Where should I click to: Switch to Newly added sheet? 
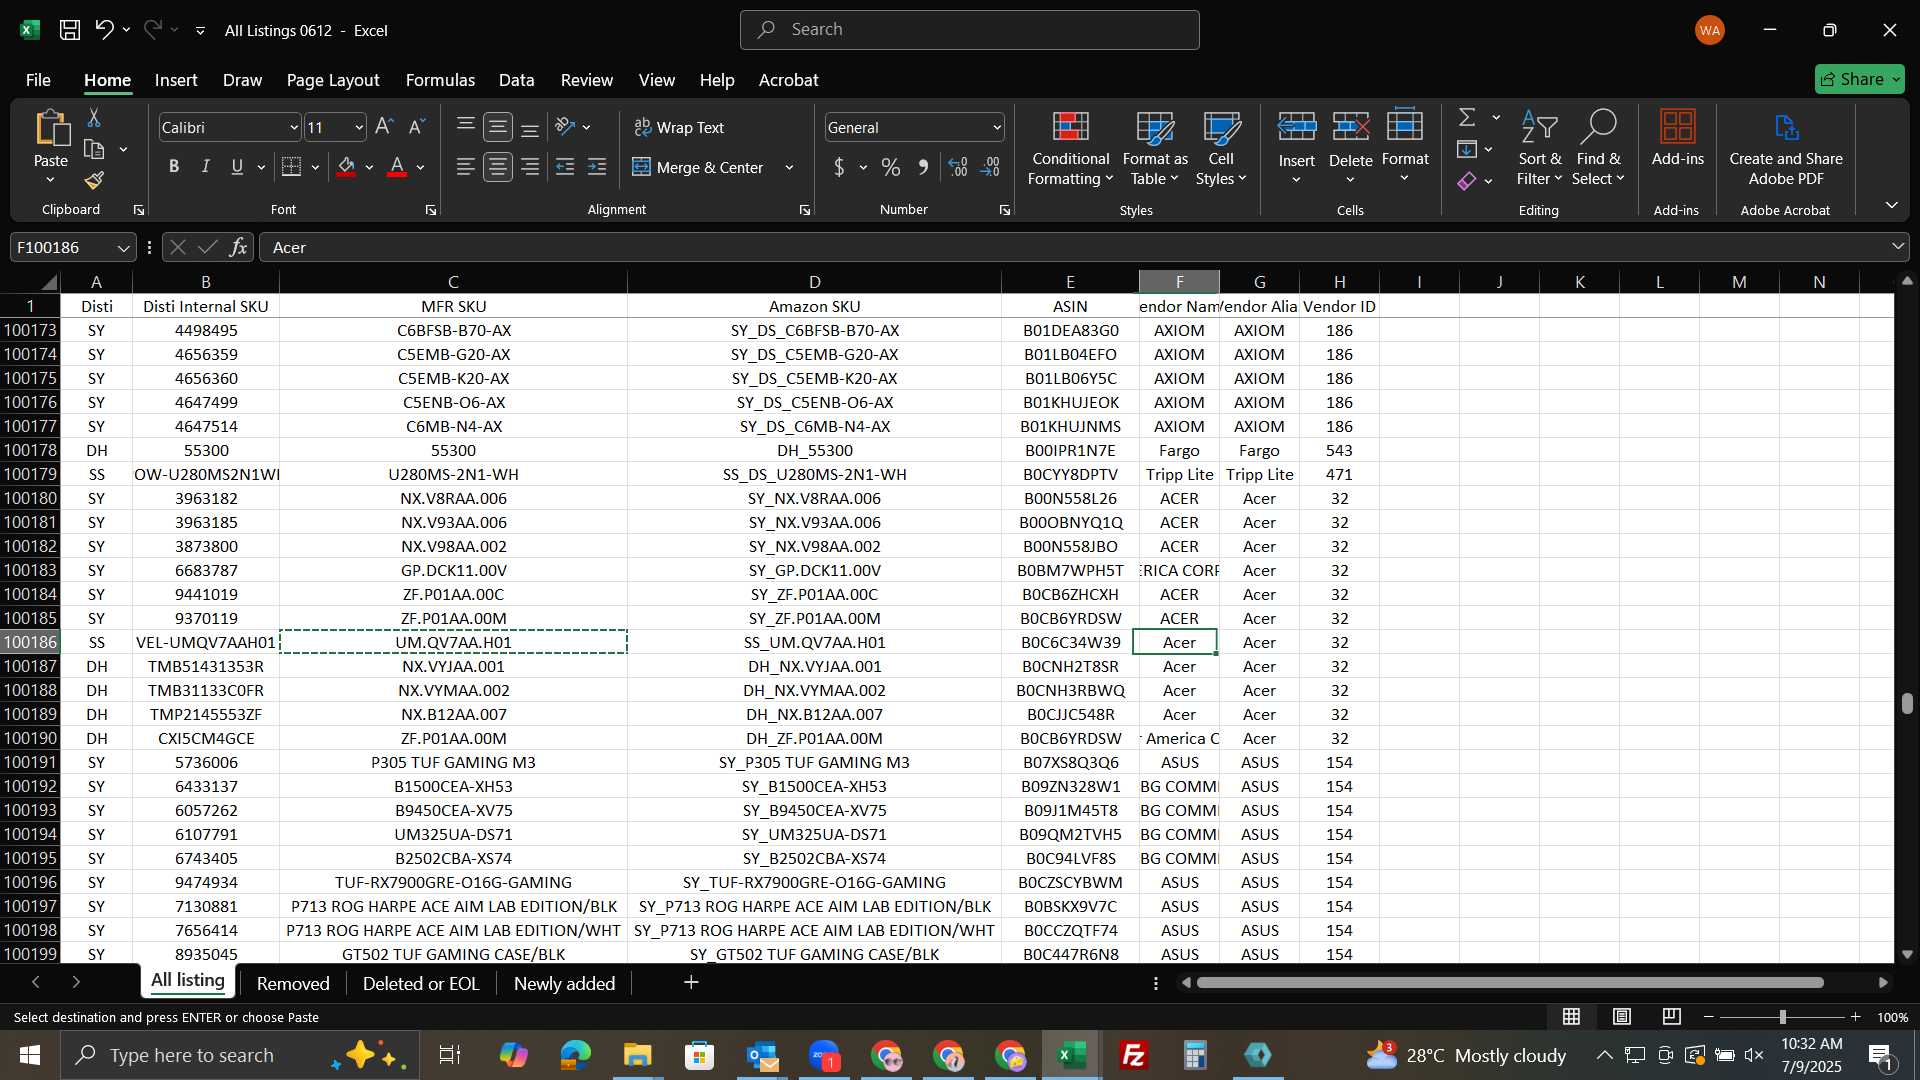tap(564, 983)
